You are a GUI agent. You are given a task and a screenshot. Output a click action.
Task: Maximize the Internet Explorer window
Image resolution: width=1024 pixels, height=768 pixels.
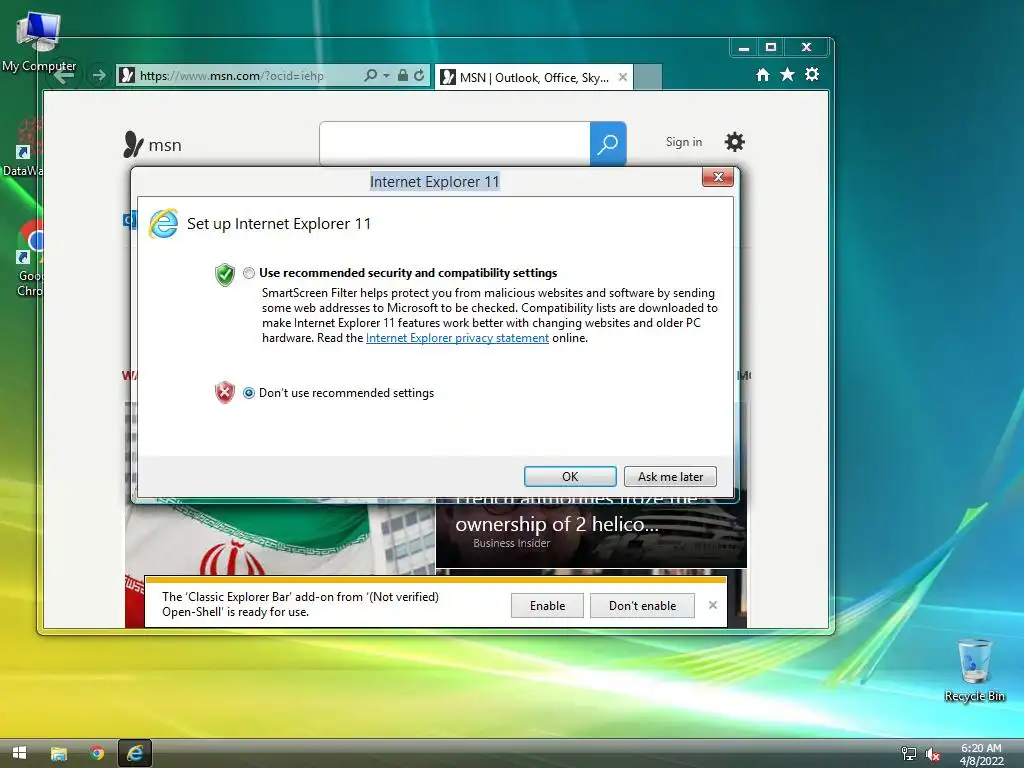coord(771,47)
